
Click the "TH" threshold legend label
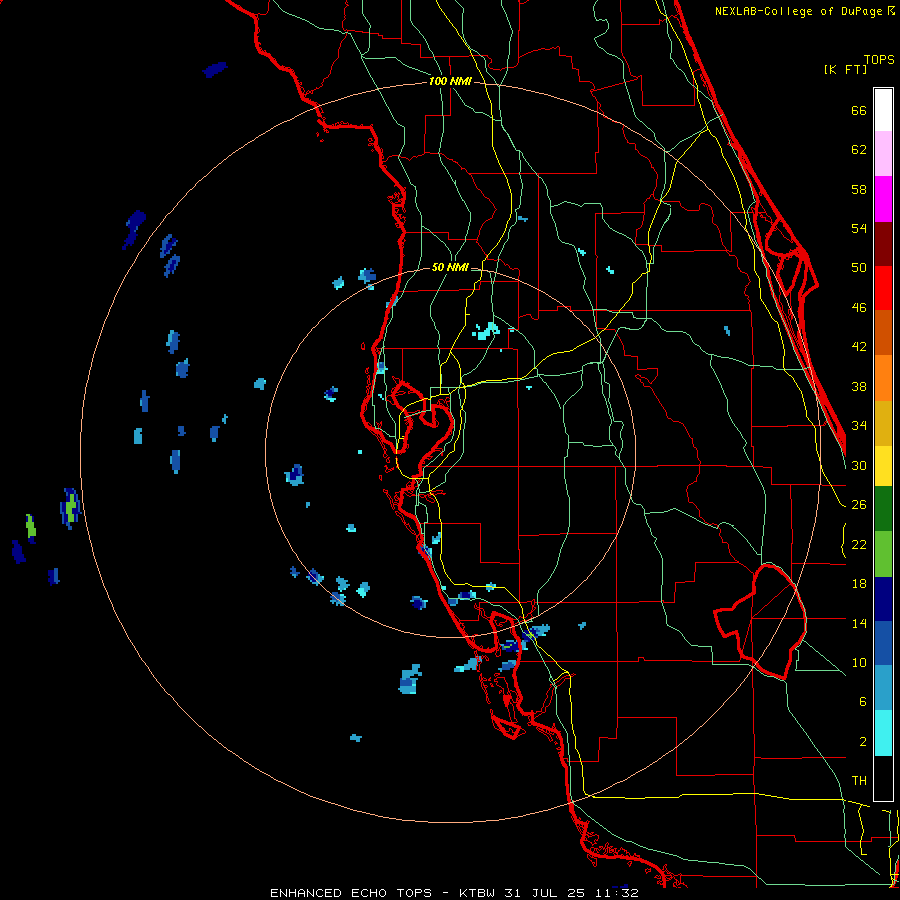coord(859,781)
